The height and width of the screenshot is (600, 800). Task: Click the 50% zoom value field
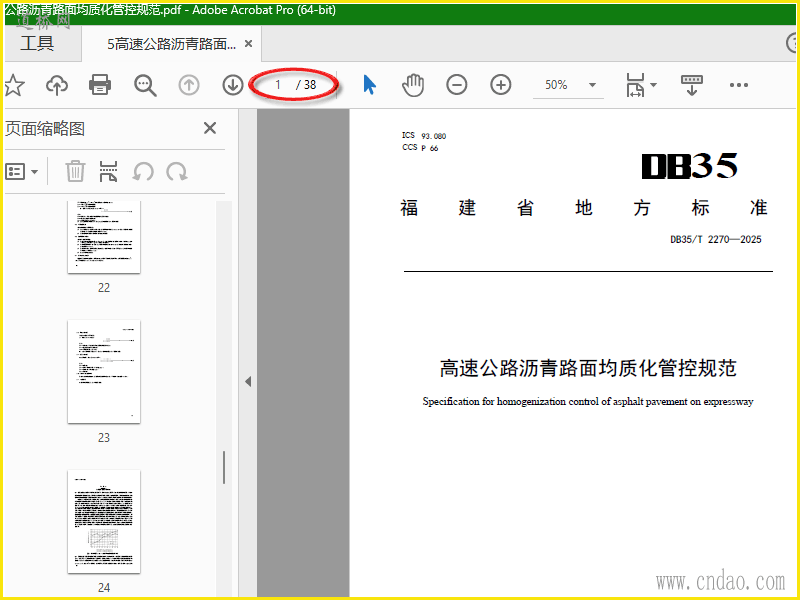tap(556, 85)
